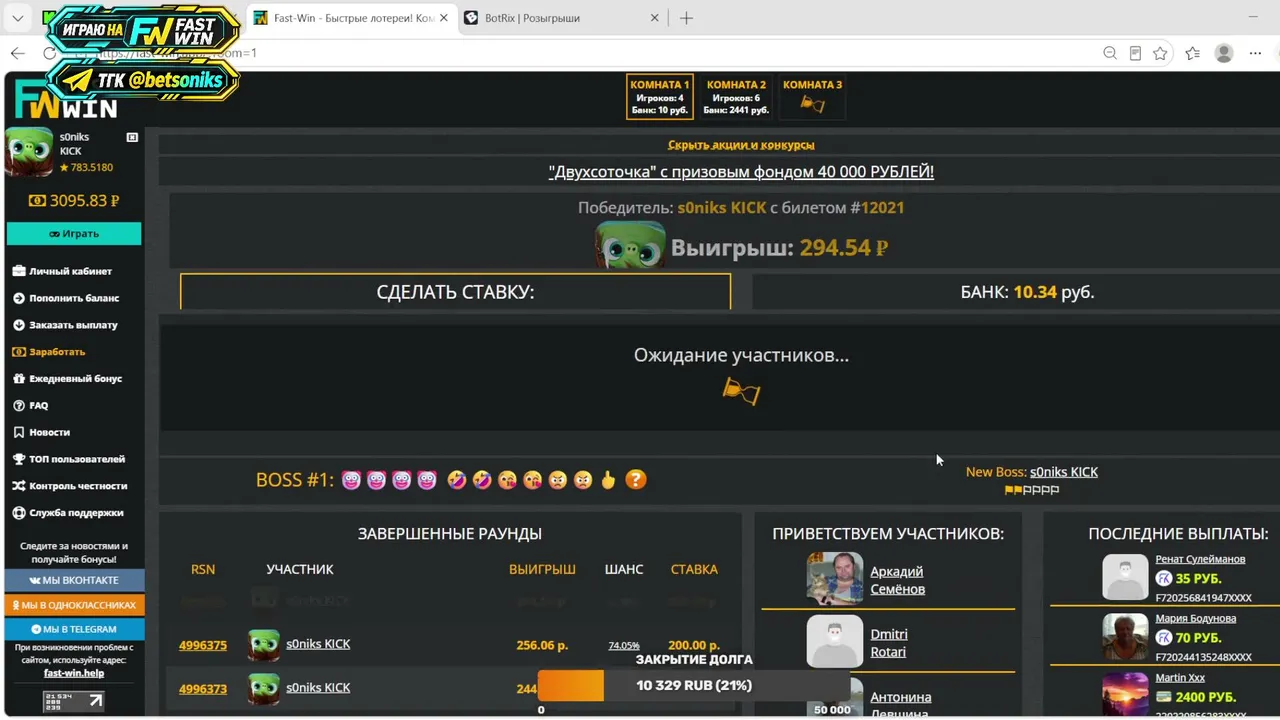Open the New Boss s0niks KICK link
The image size is (1280, 720).
pyautogui.click(x=1064, y=472)
